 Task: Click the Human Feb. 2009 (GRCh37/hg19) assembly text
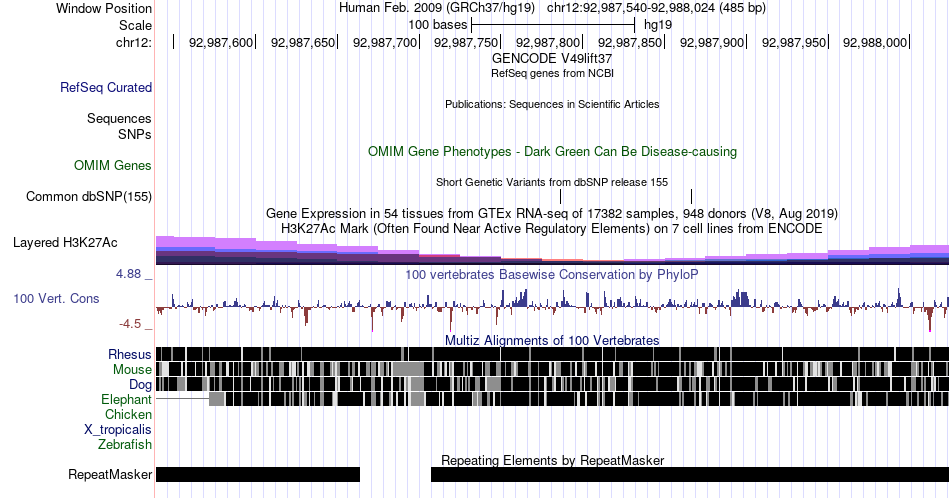pos(437,8)
